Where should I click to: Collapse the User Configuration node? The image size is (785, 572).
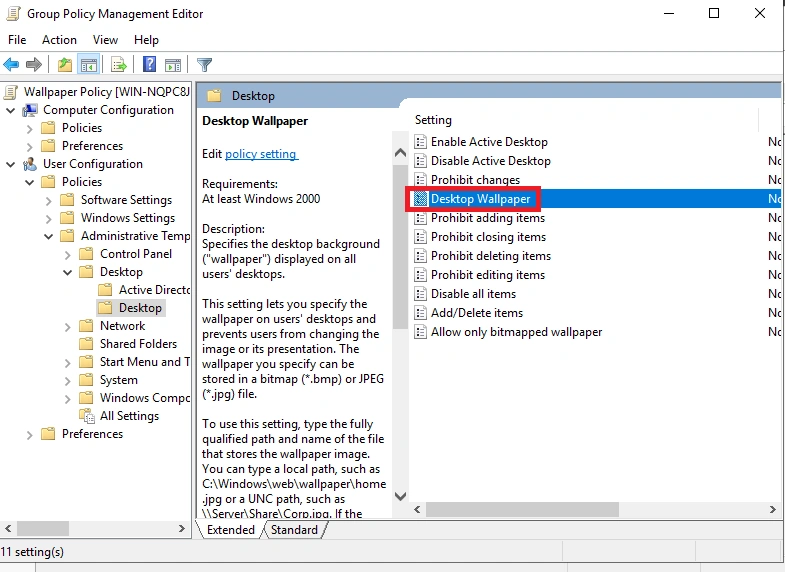11,164
